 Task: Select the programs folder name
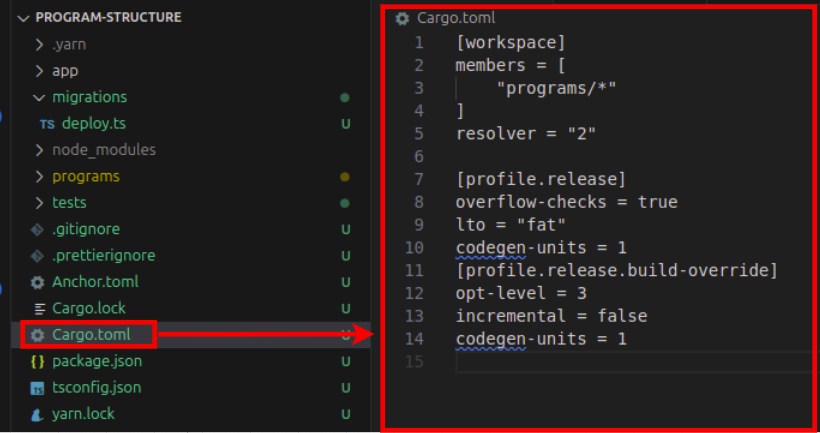tap(86, 176)
